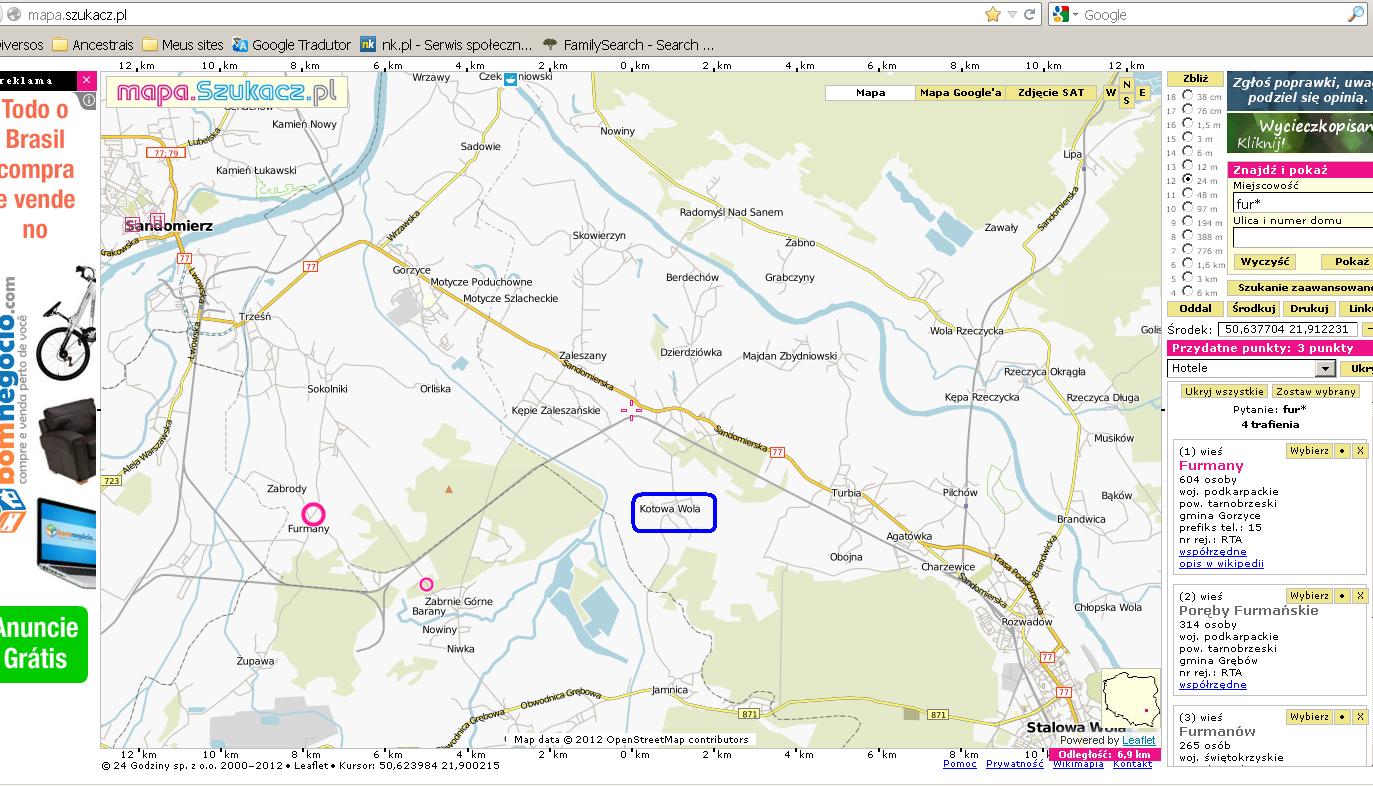
Task: Select zoom level 14 (6 m)
Action: click(1188, 152)
